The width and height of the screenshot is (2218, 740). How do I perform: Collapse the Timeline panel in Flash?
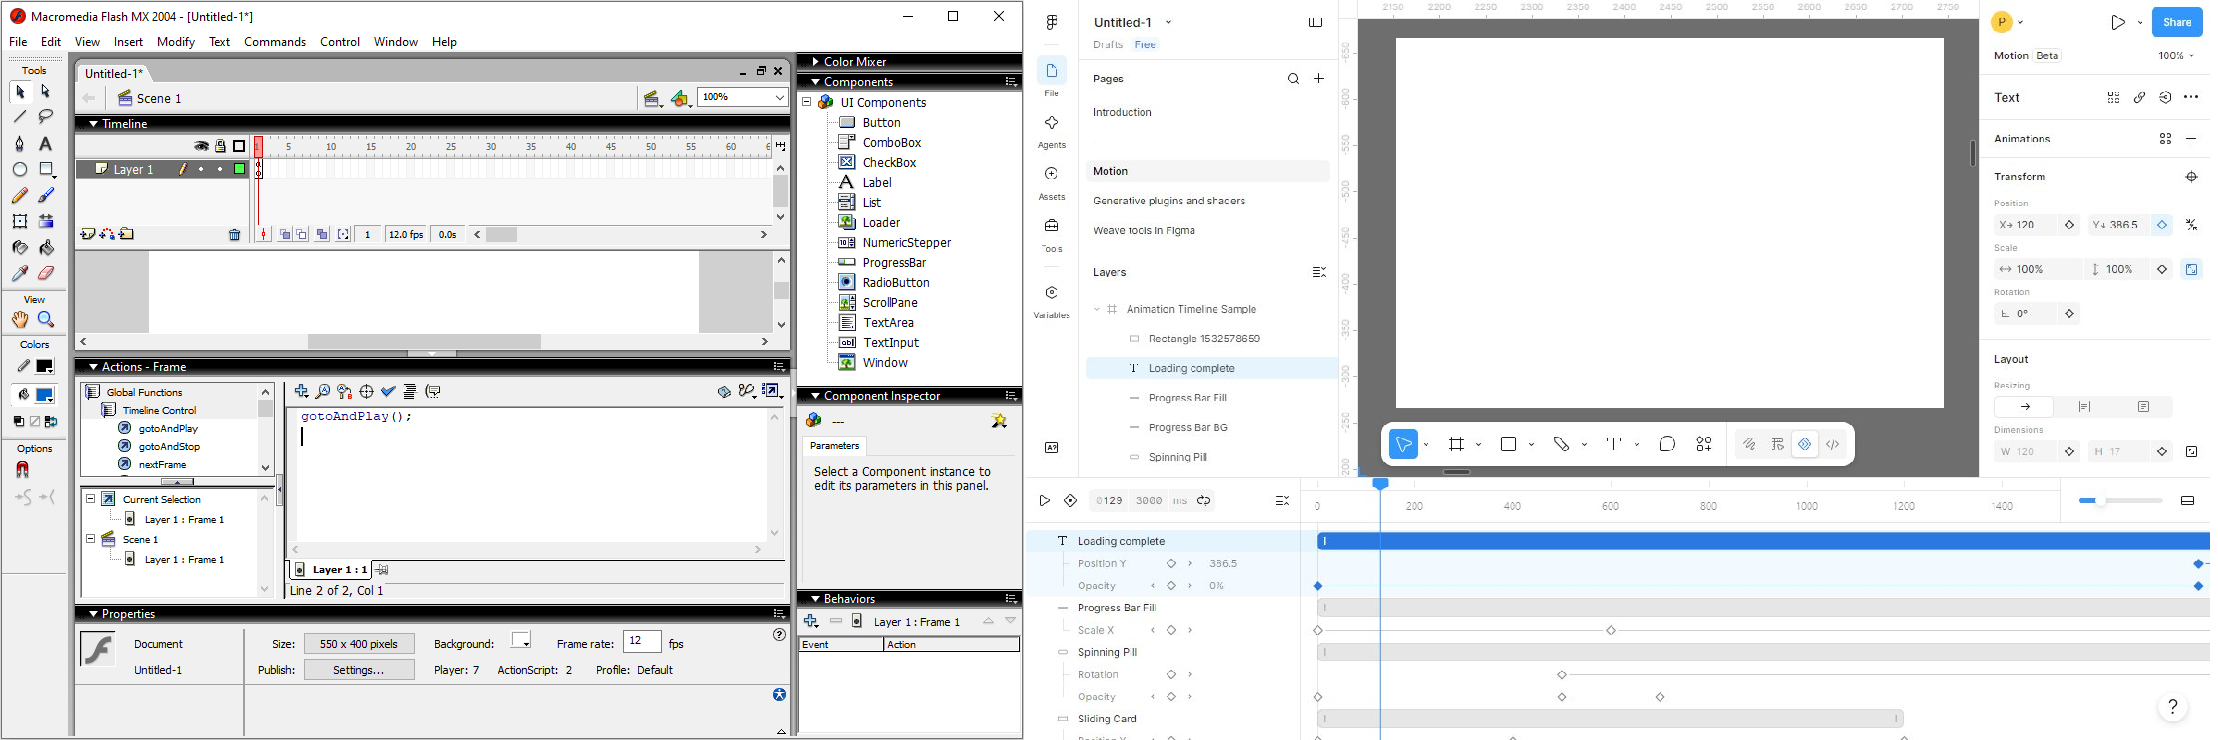93,124
